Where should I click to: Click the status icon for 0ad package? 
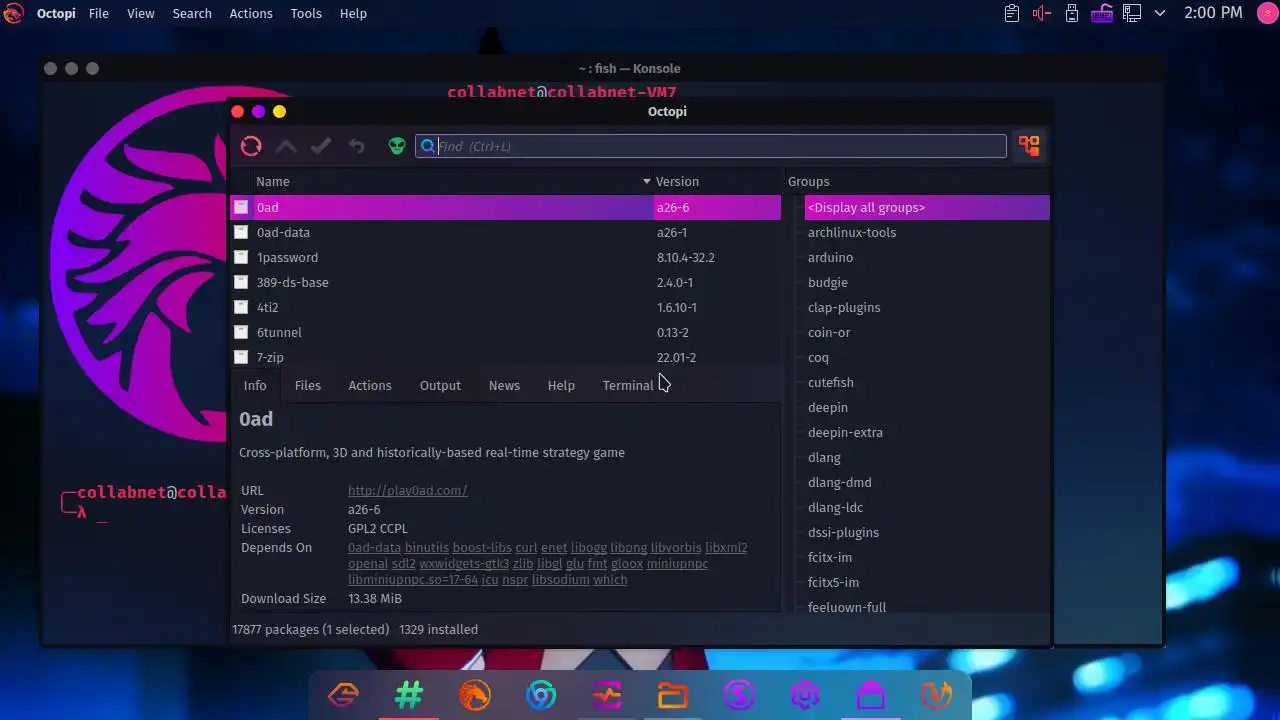tap(241, 207)
